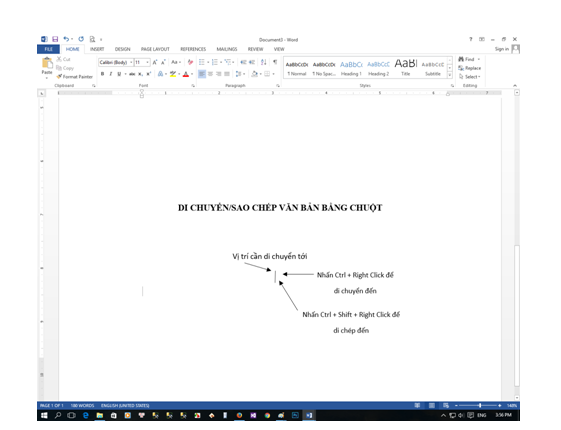Image resolution: width=561 pixels, height=430 pixels.
Task: Open the PAGE LAYOUT tab
Action: 155,49
